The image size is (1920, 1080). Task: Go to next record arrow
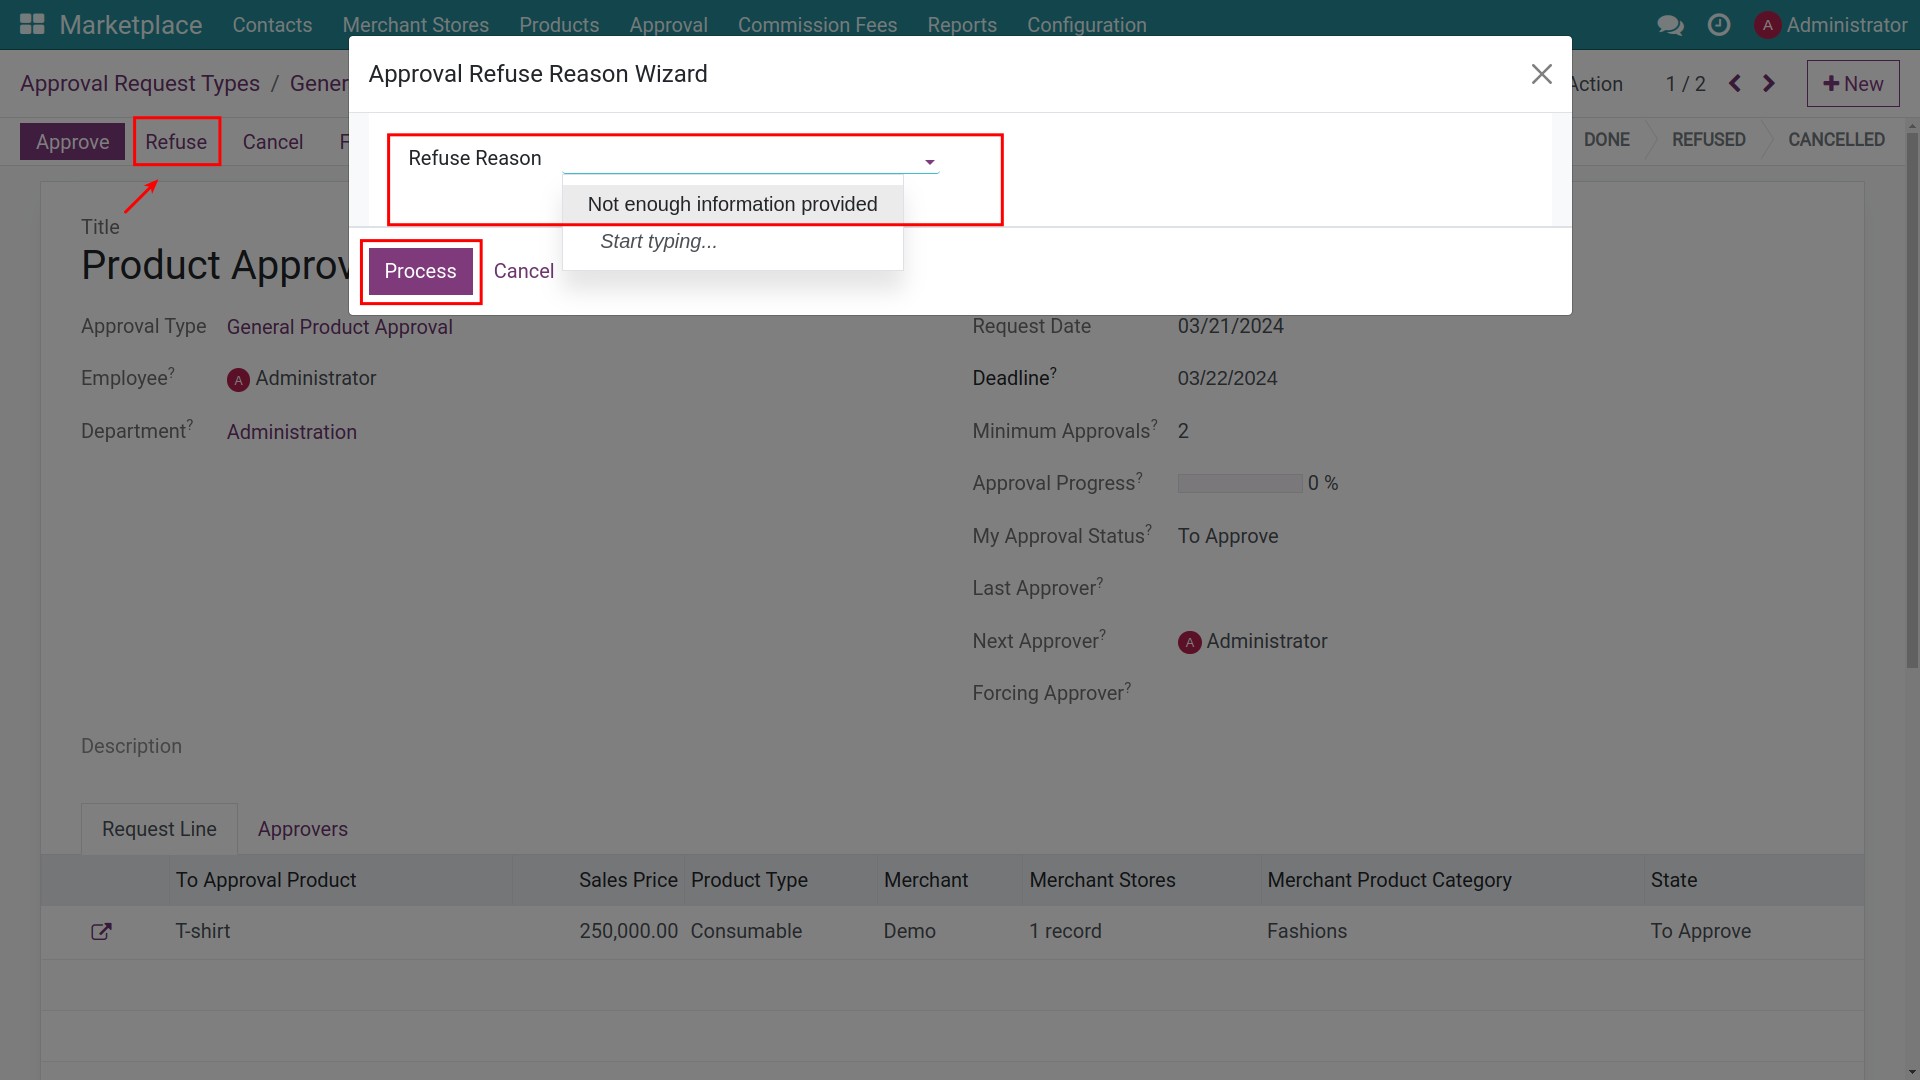pos(1768,84)
